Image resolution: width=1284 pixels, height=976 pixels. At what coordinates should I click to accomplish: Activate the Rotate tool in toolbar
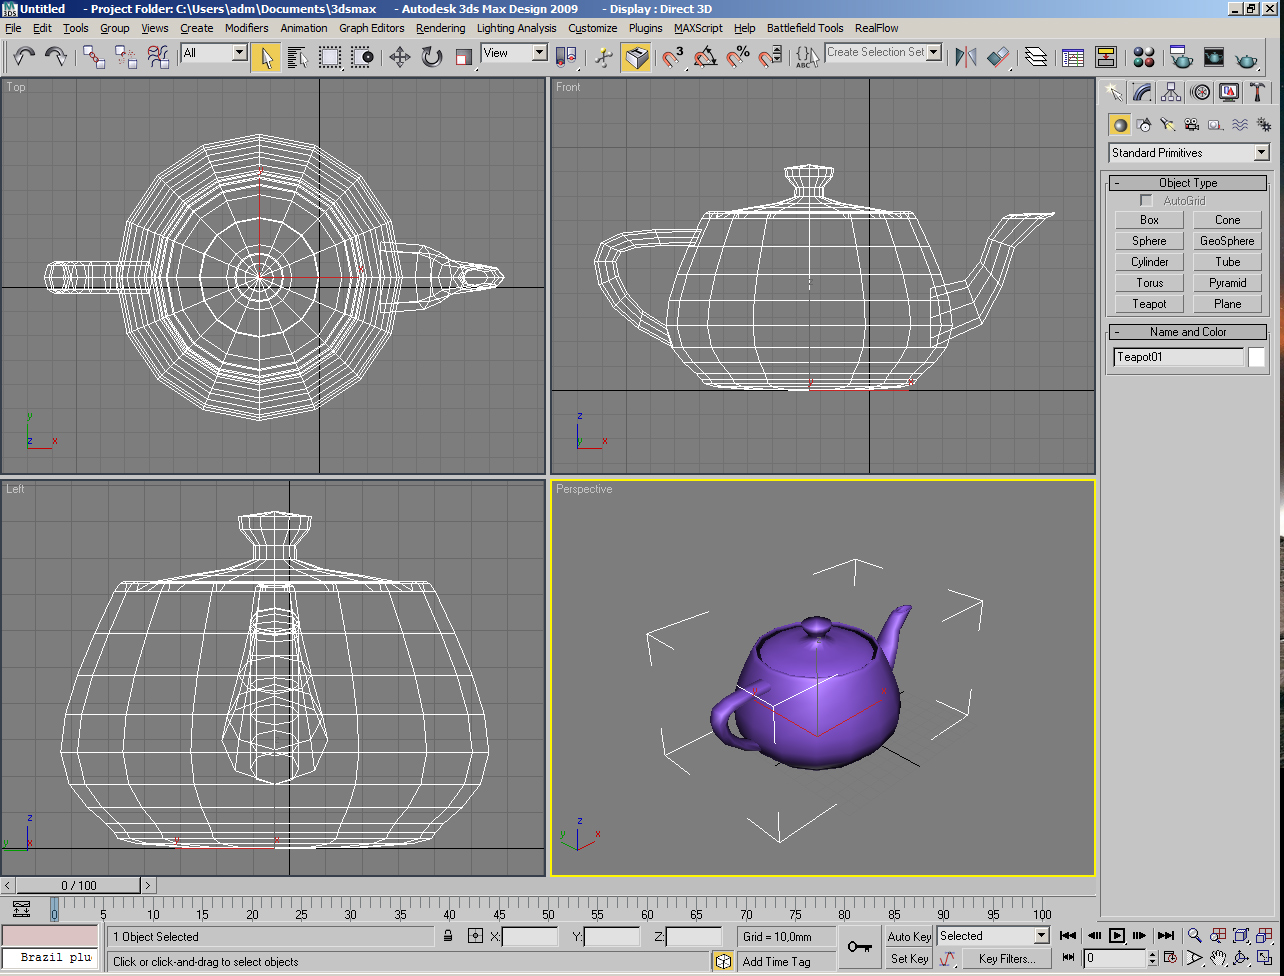point(432,57)
